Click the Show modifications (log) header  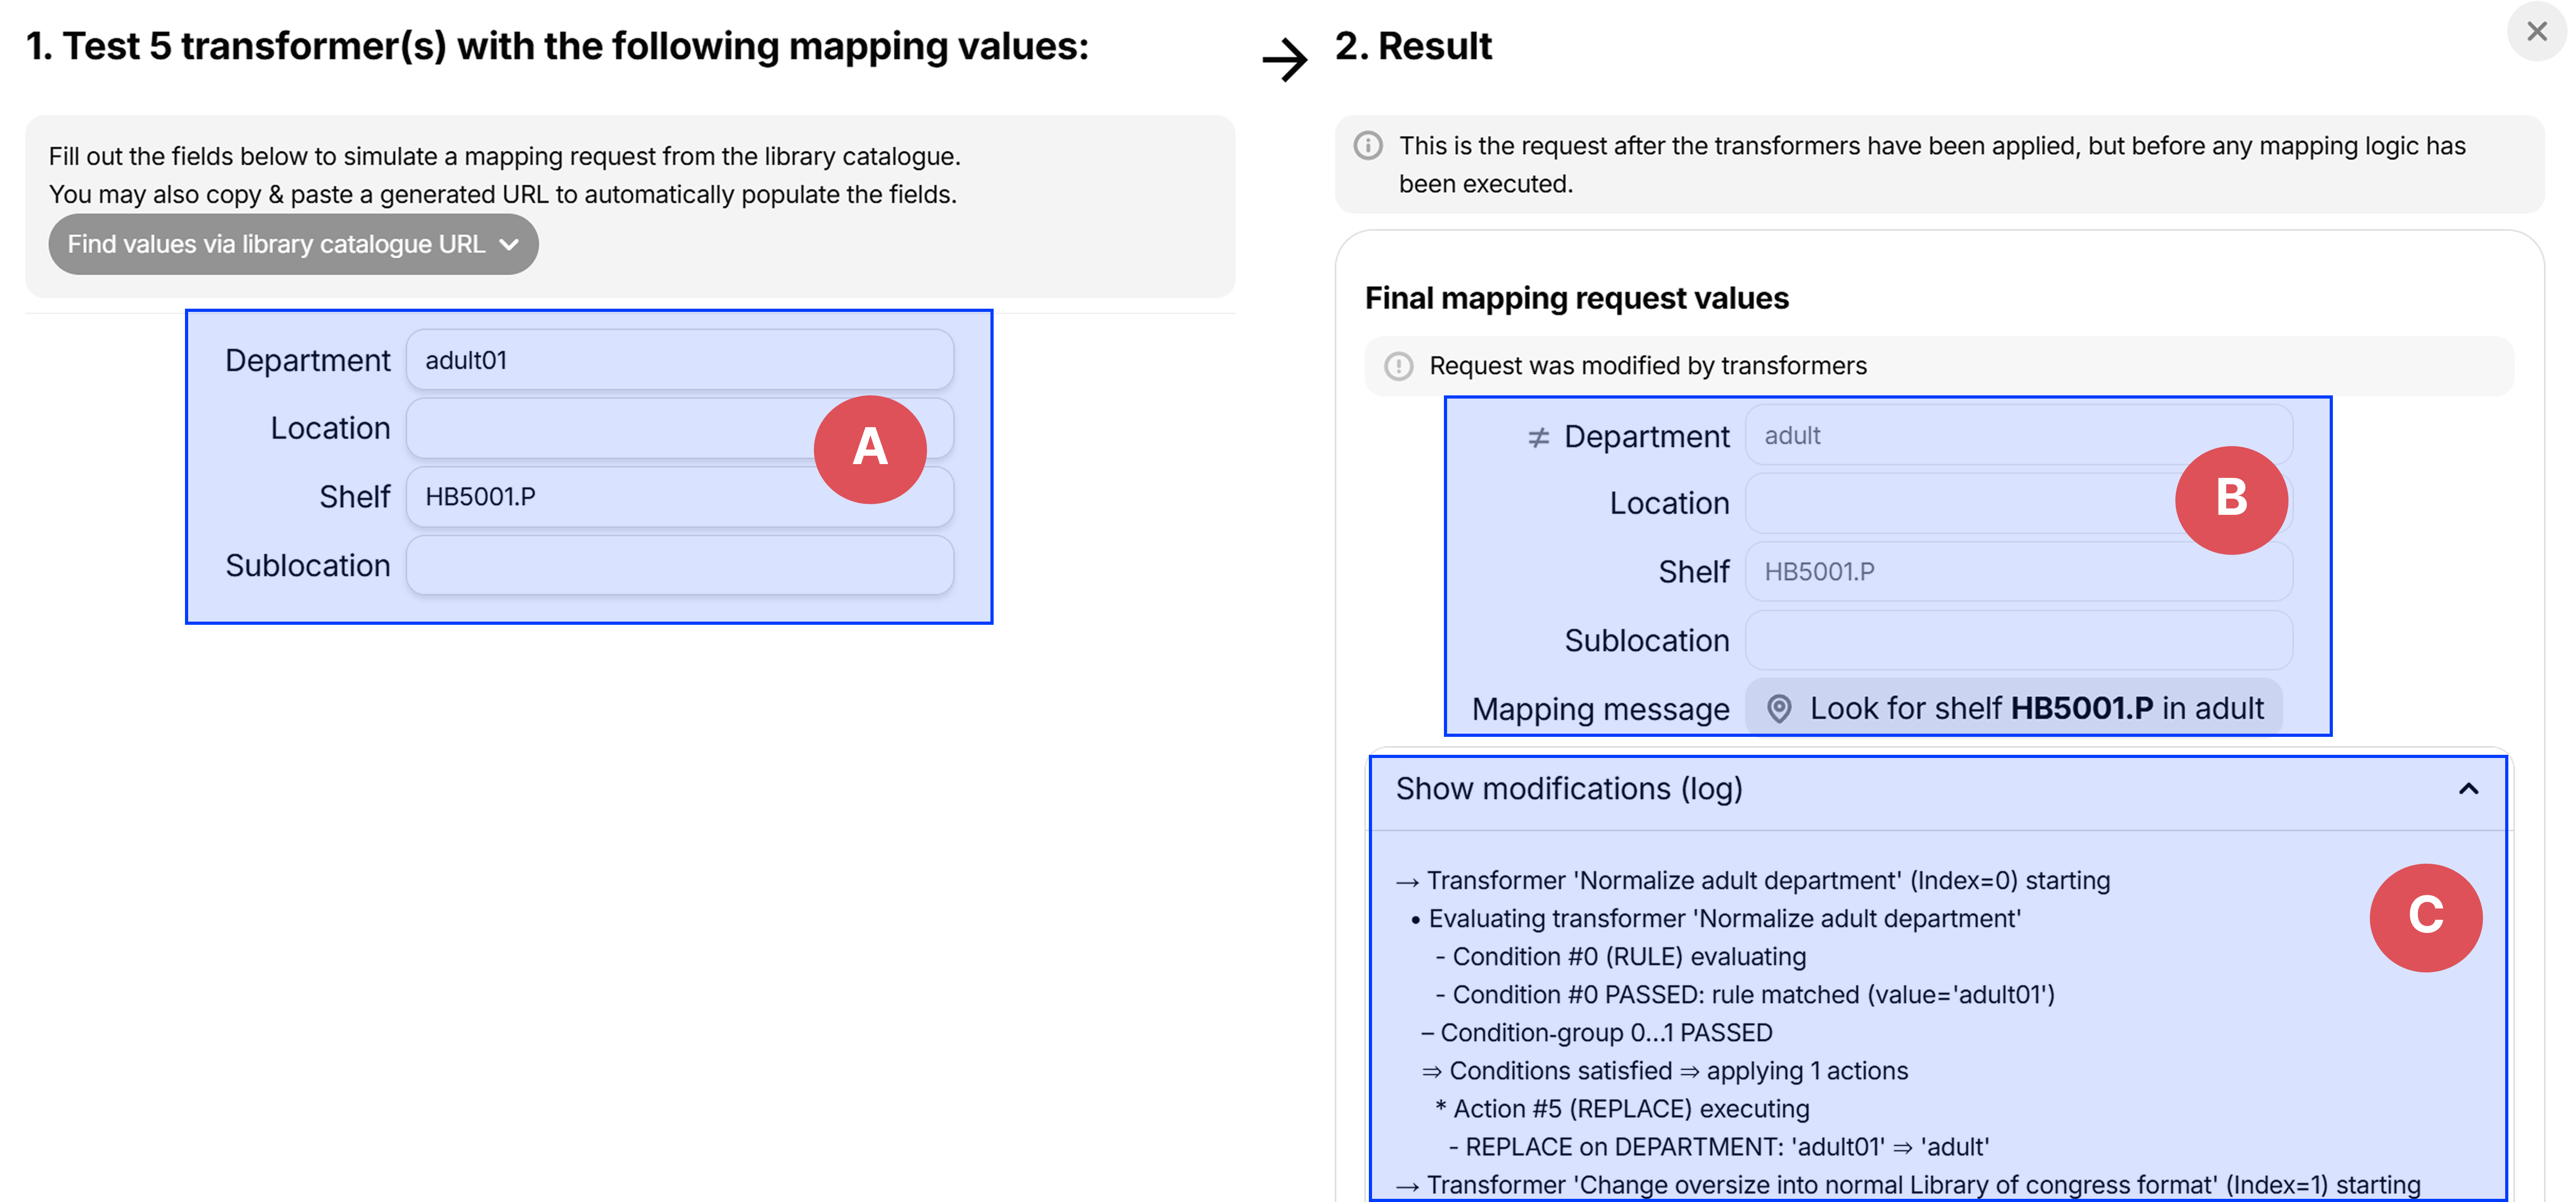(1570, 789)
